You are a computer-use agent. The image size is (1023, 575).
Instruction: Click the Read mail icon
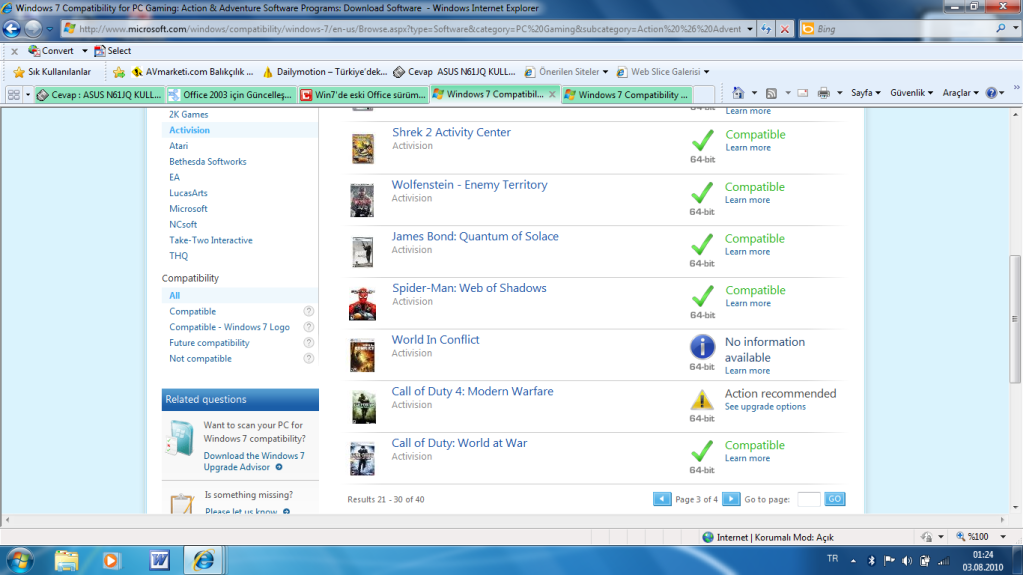(x=802, y=93)
